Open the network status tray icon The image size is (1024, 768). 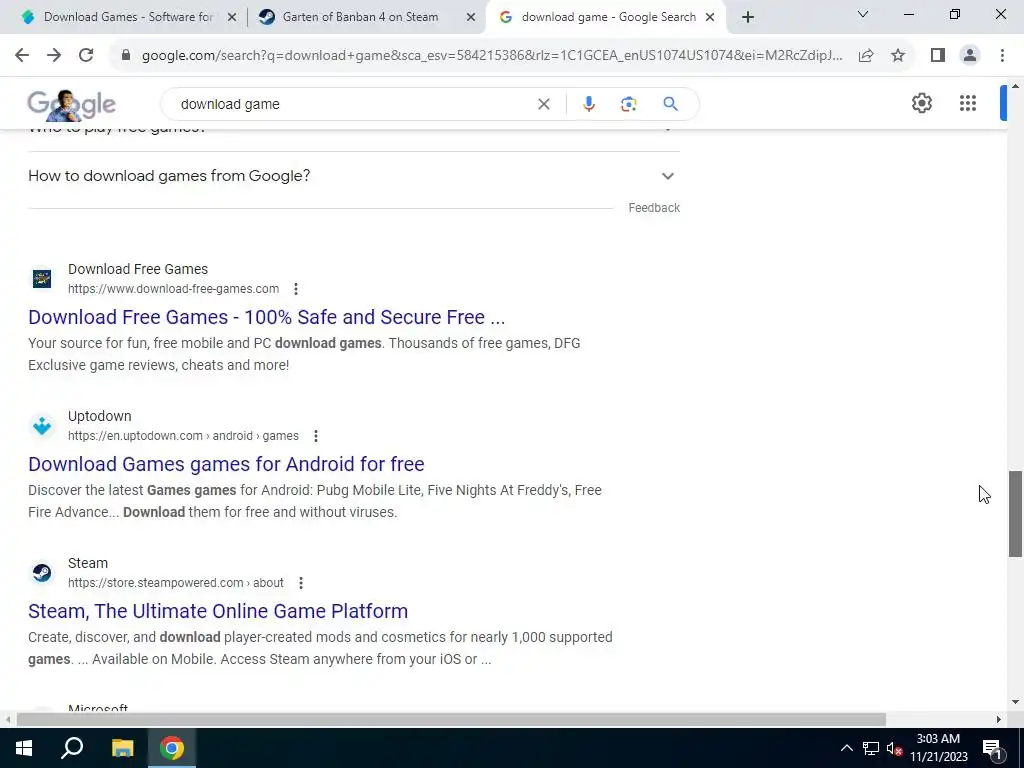(x=871, y=748)
